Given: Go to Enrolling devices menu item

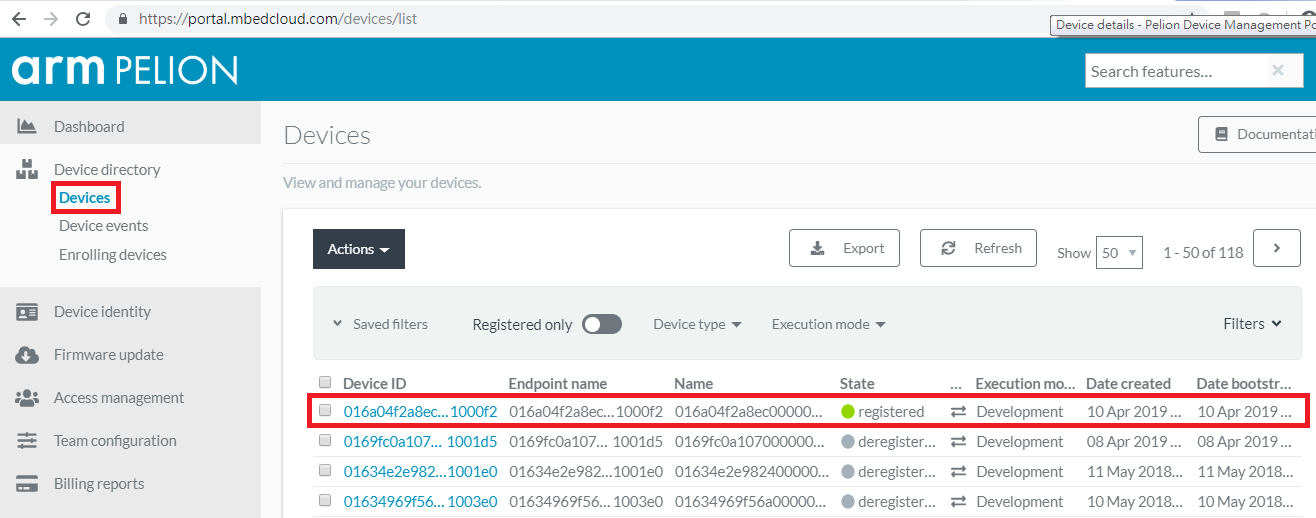Looking at the screenshot, I should pos(112,255).
